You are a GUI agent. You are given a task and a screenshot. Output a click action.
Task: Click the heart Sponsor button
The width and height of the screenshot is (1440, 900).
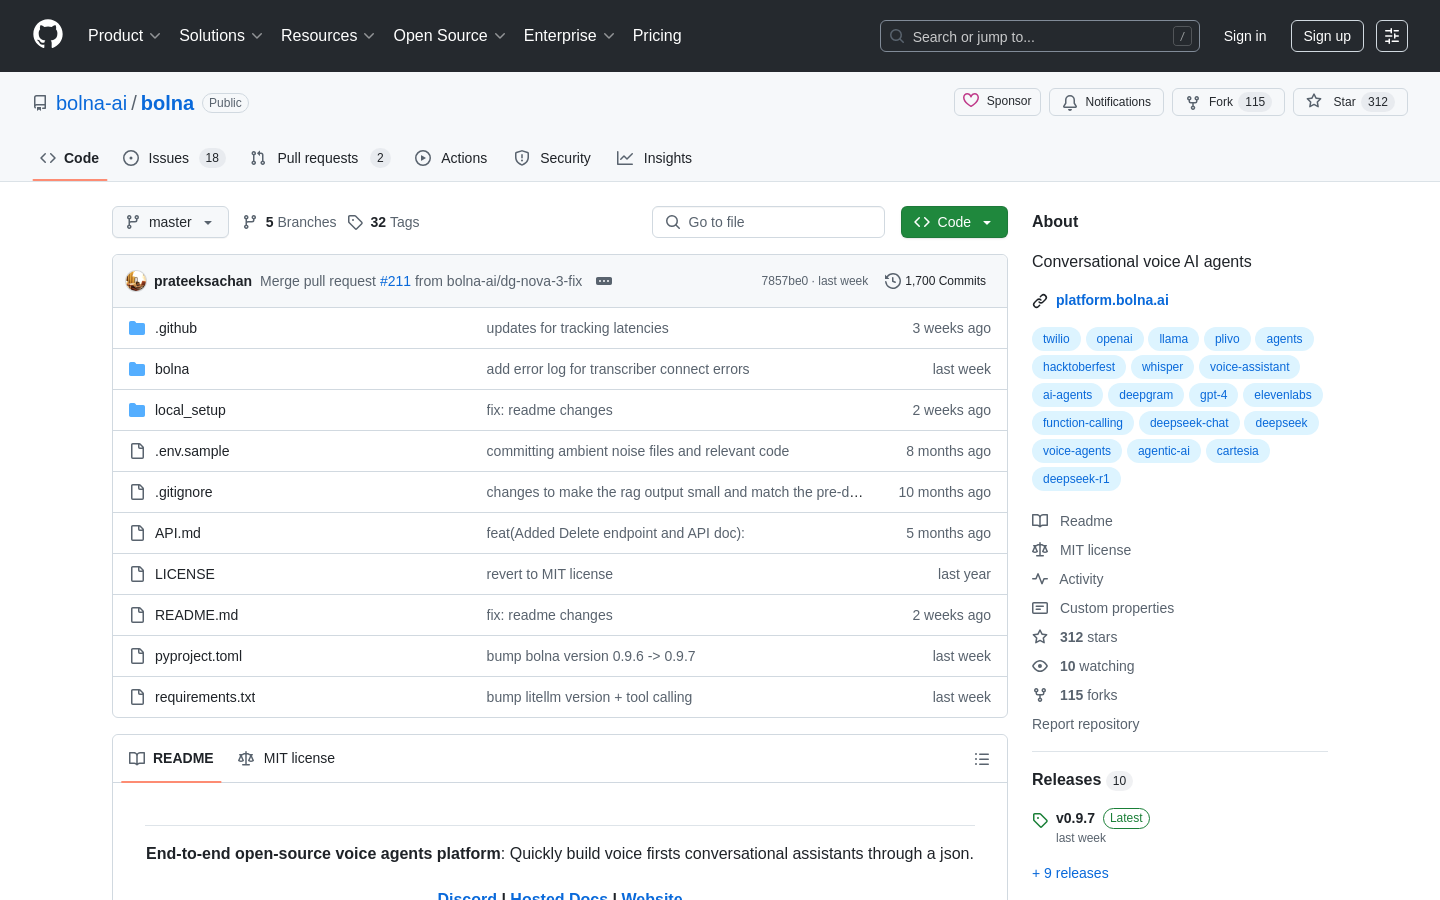pos(997,101)
